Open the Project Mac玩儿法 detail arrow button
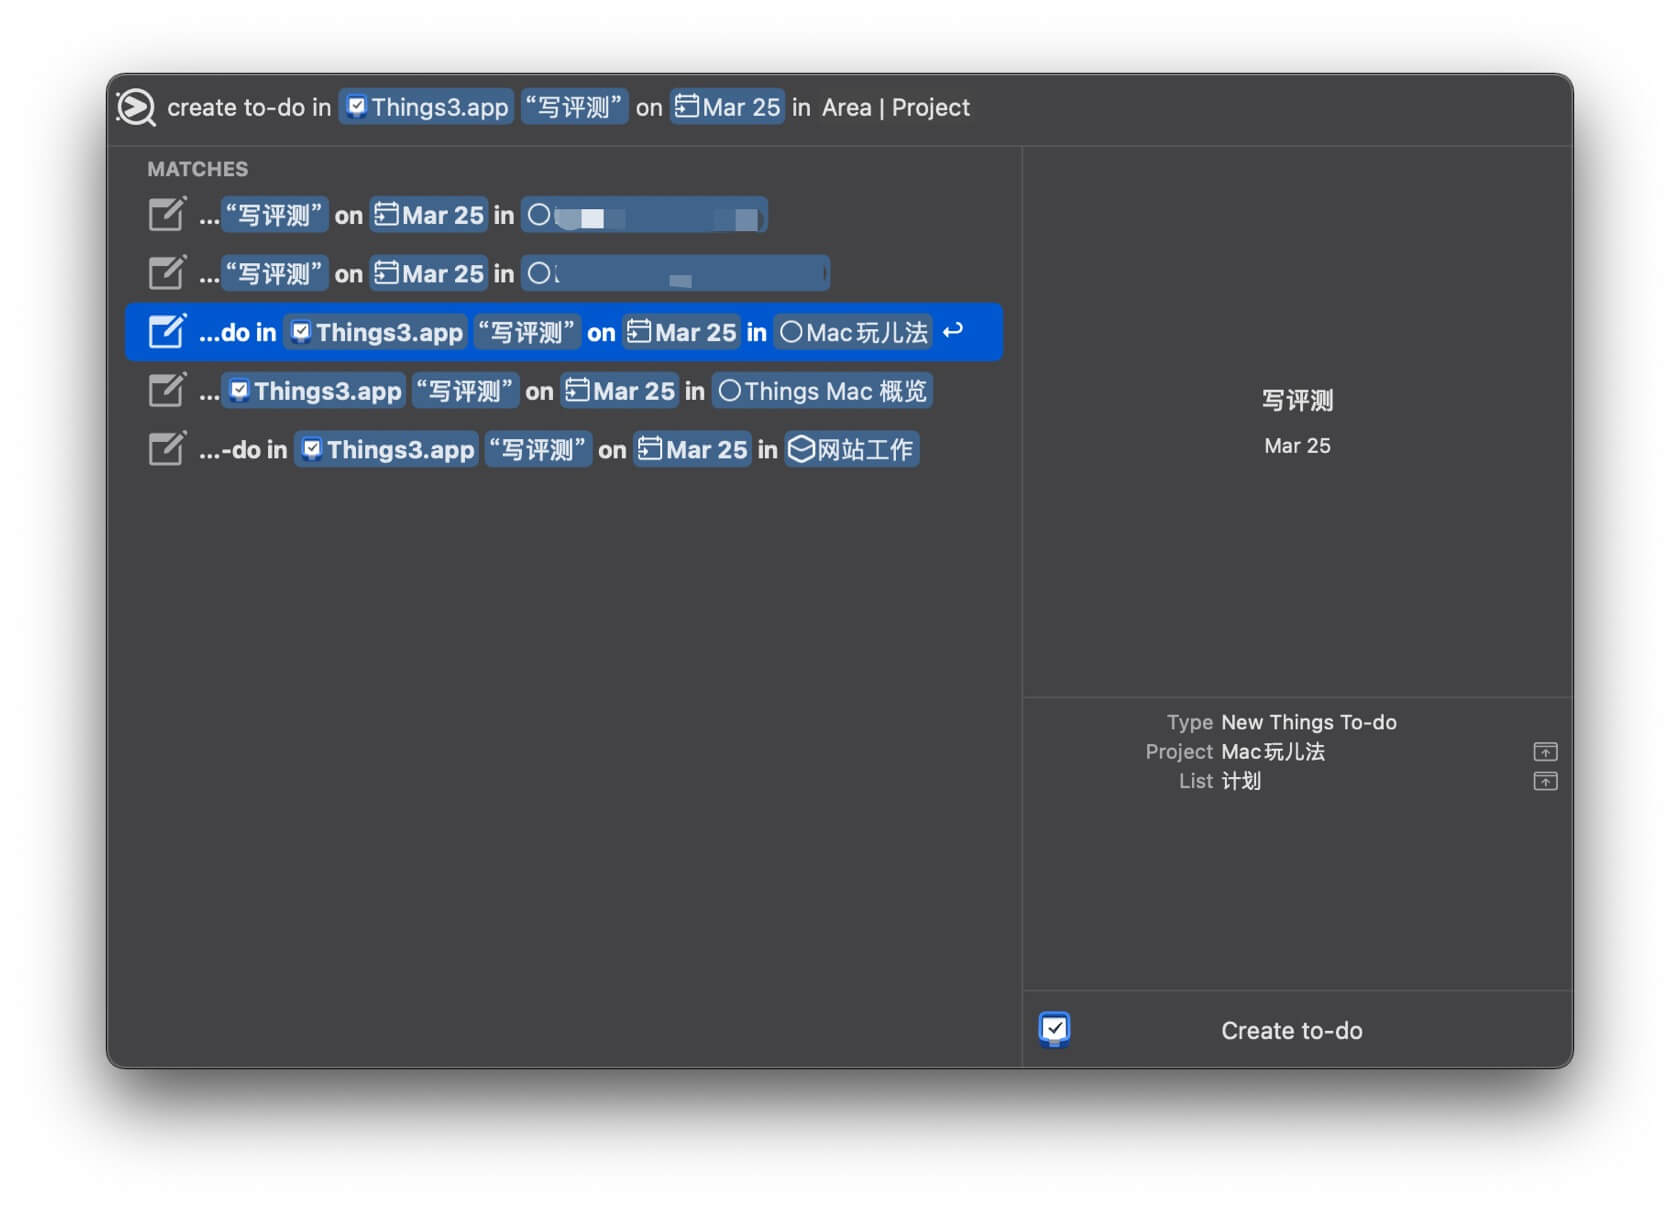This screenshot has width=1680, height=1208. pyautogui.click(x=1545, y=751)
